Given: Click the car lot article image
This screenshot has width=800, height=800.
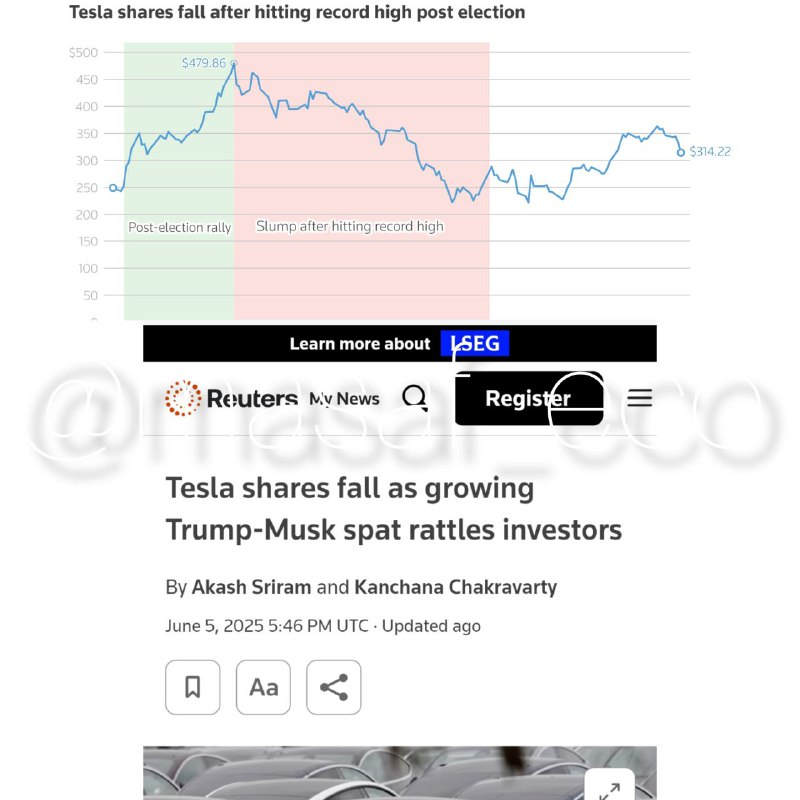Looking at the screenshot, I should coord(399,773).
